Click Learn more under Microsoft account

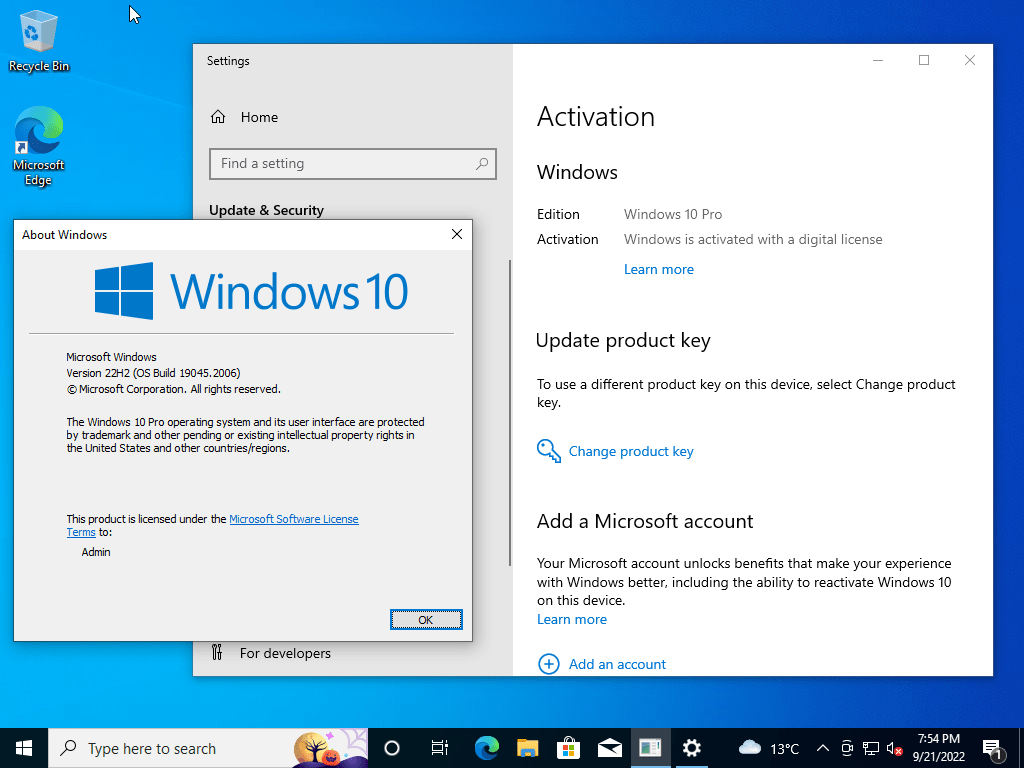571,619
